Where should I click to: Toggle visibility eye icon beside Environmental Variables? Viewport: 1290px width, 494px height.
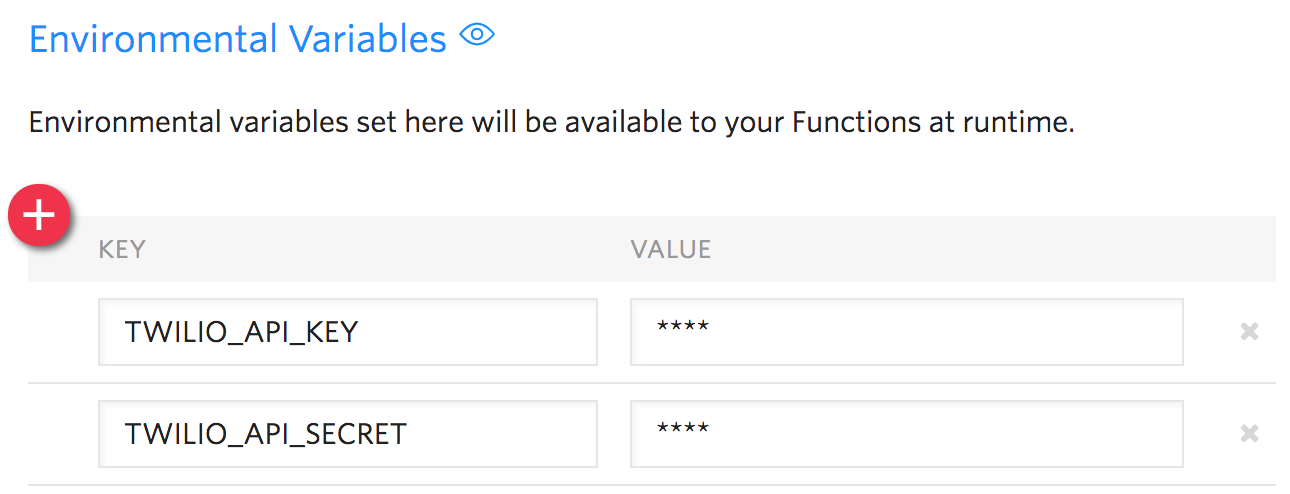coord(477,36)
